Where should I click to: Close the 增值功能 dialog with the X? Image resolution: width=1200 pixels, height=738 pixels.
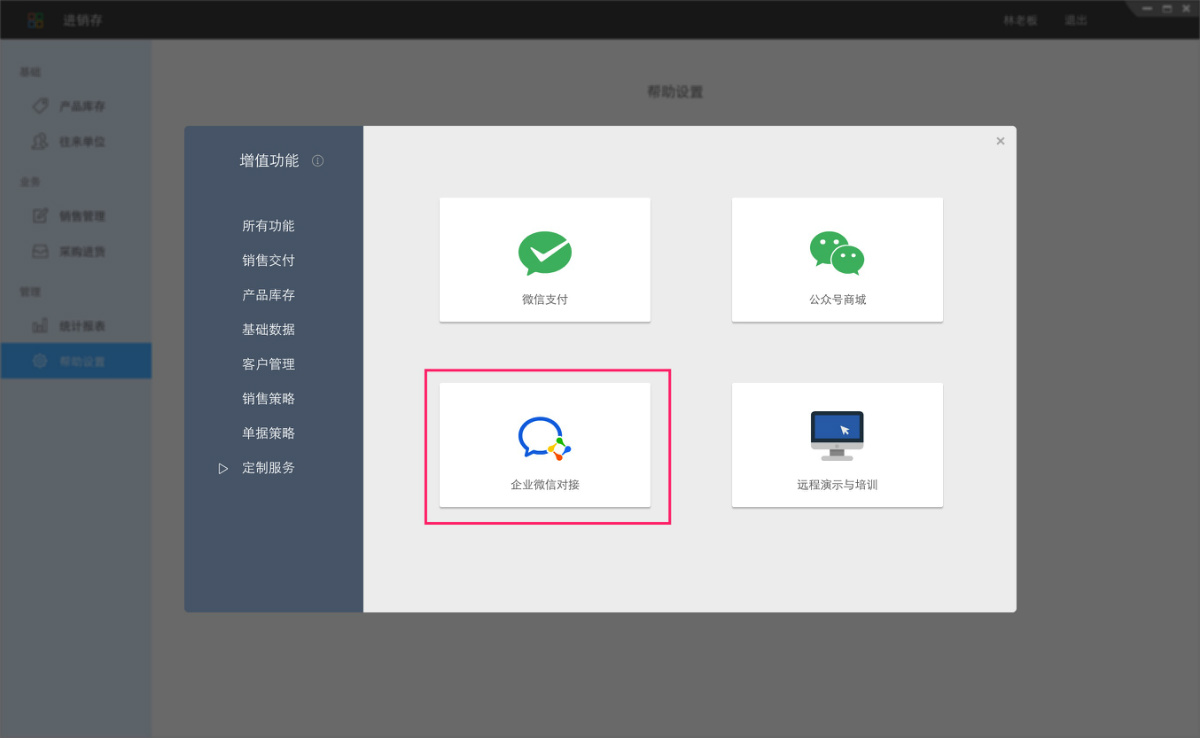click(x=1000, y=141)
